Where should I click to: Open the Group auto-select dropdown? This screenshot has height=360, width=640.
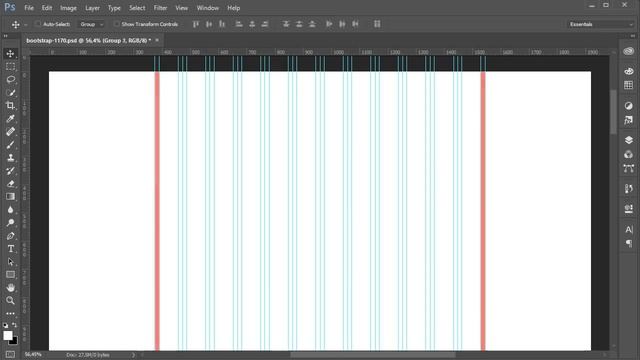[x=91, y=24]
